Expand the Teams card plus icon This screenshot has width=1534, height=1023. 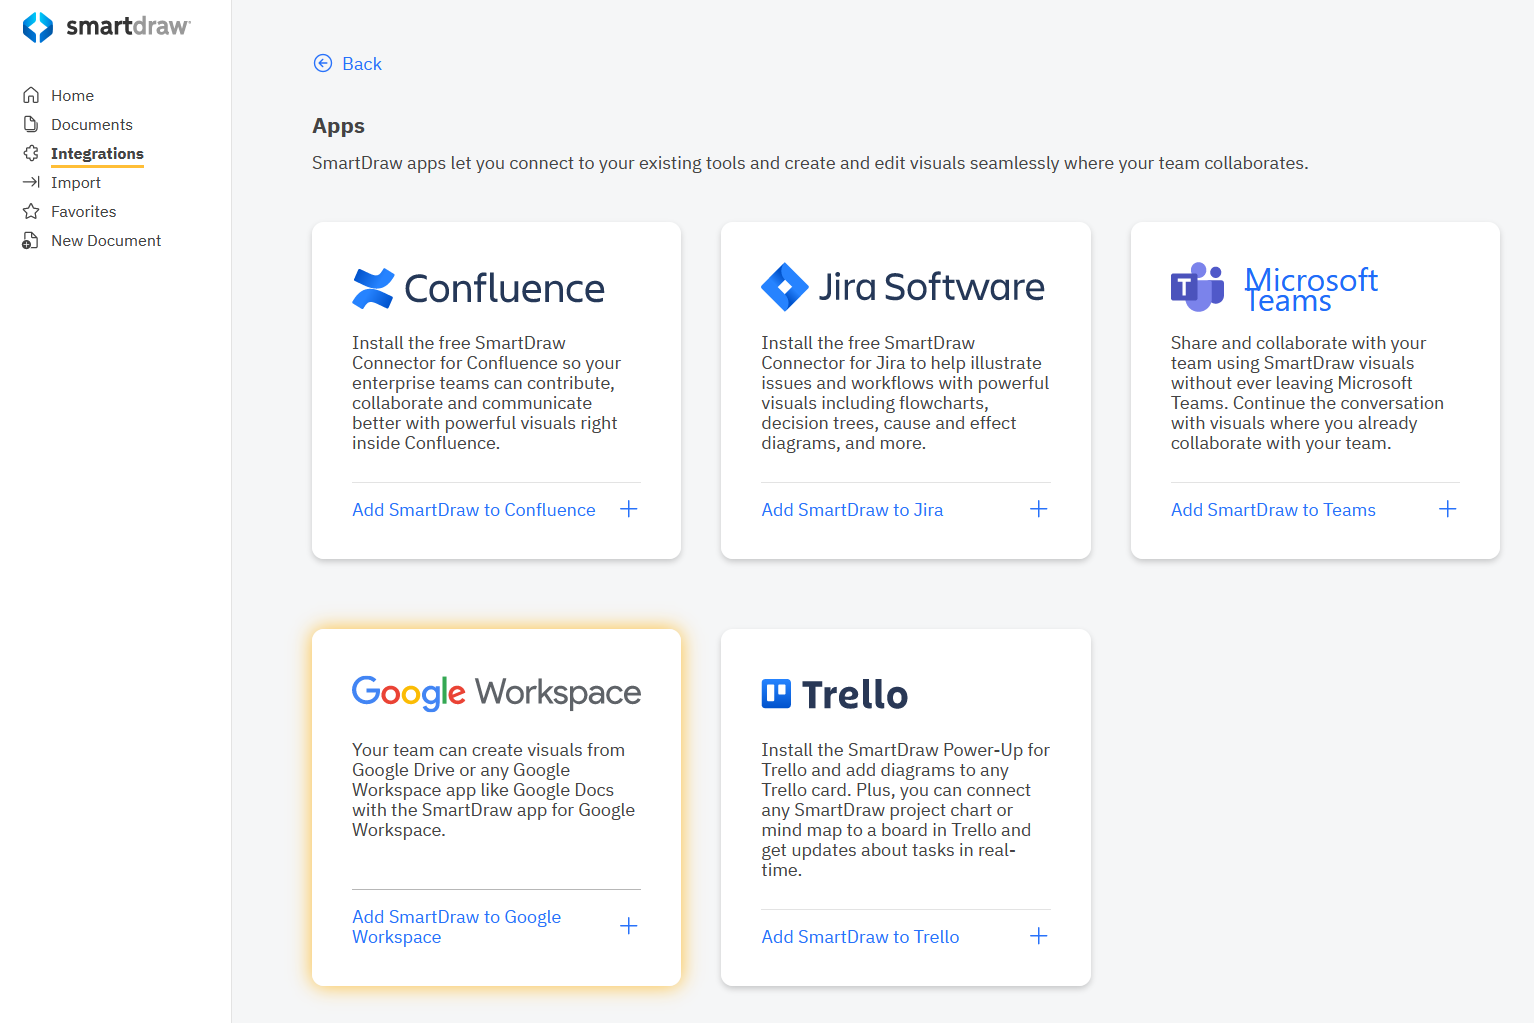click(1448, 510)
